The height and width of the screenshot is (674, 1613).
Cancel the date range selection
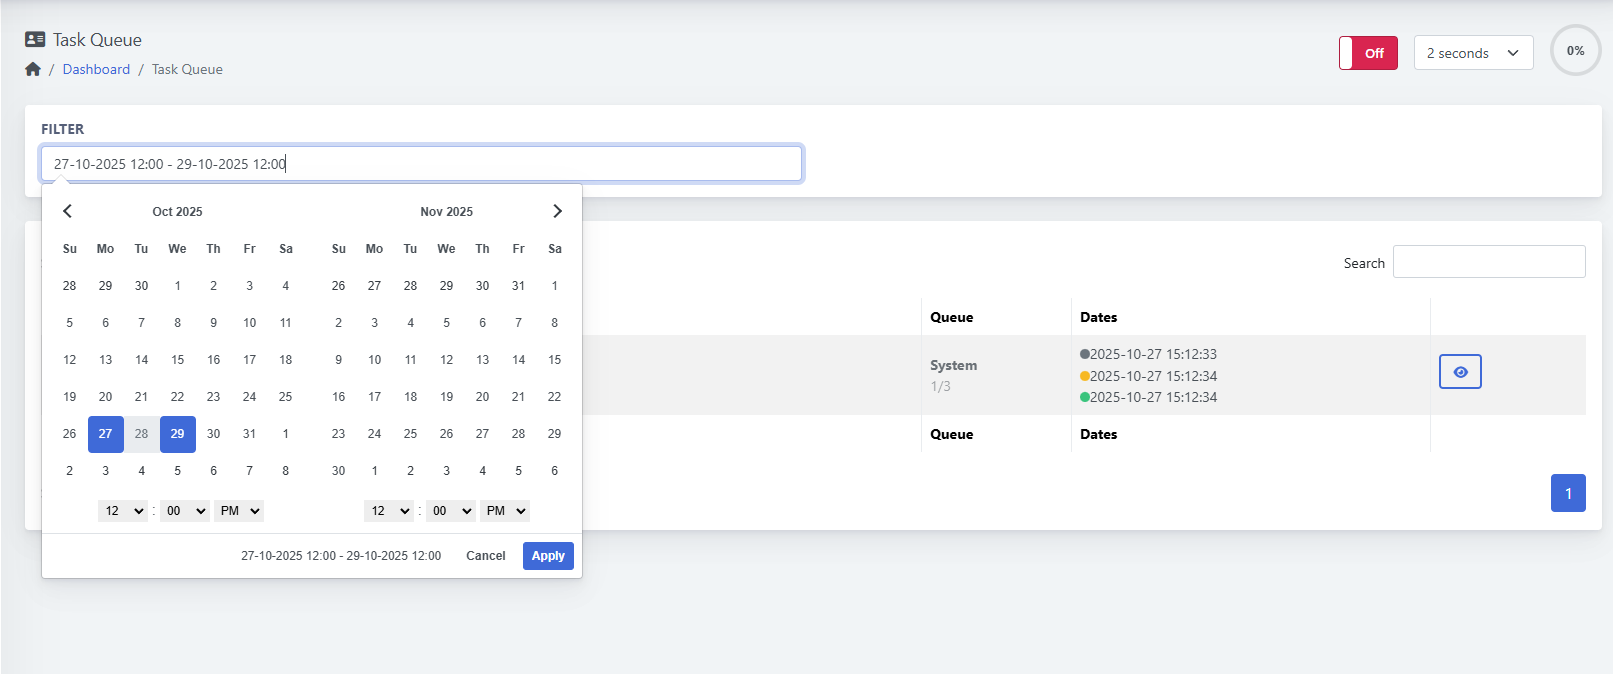(x=486, y=556)
